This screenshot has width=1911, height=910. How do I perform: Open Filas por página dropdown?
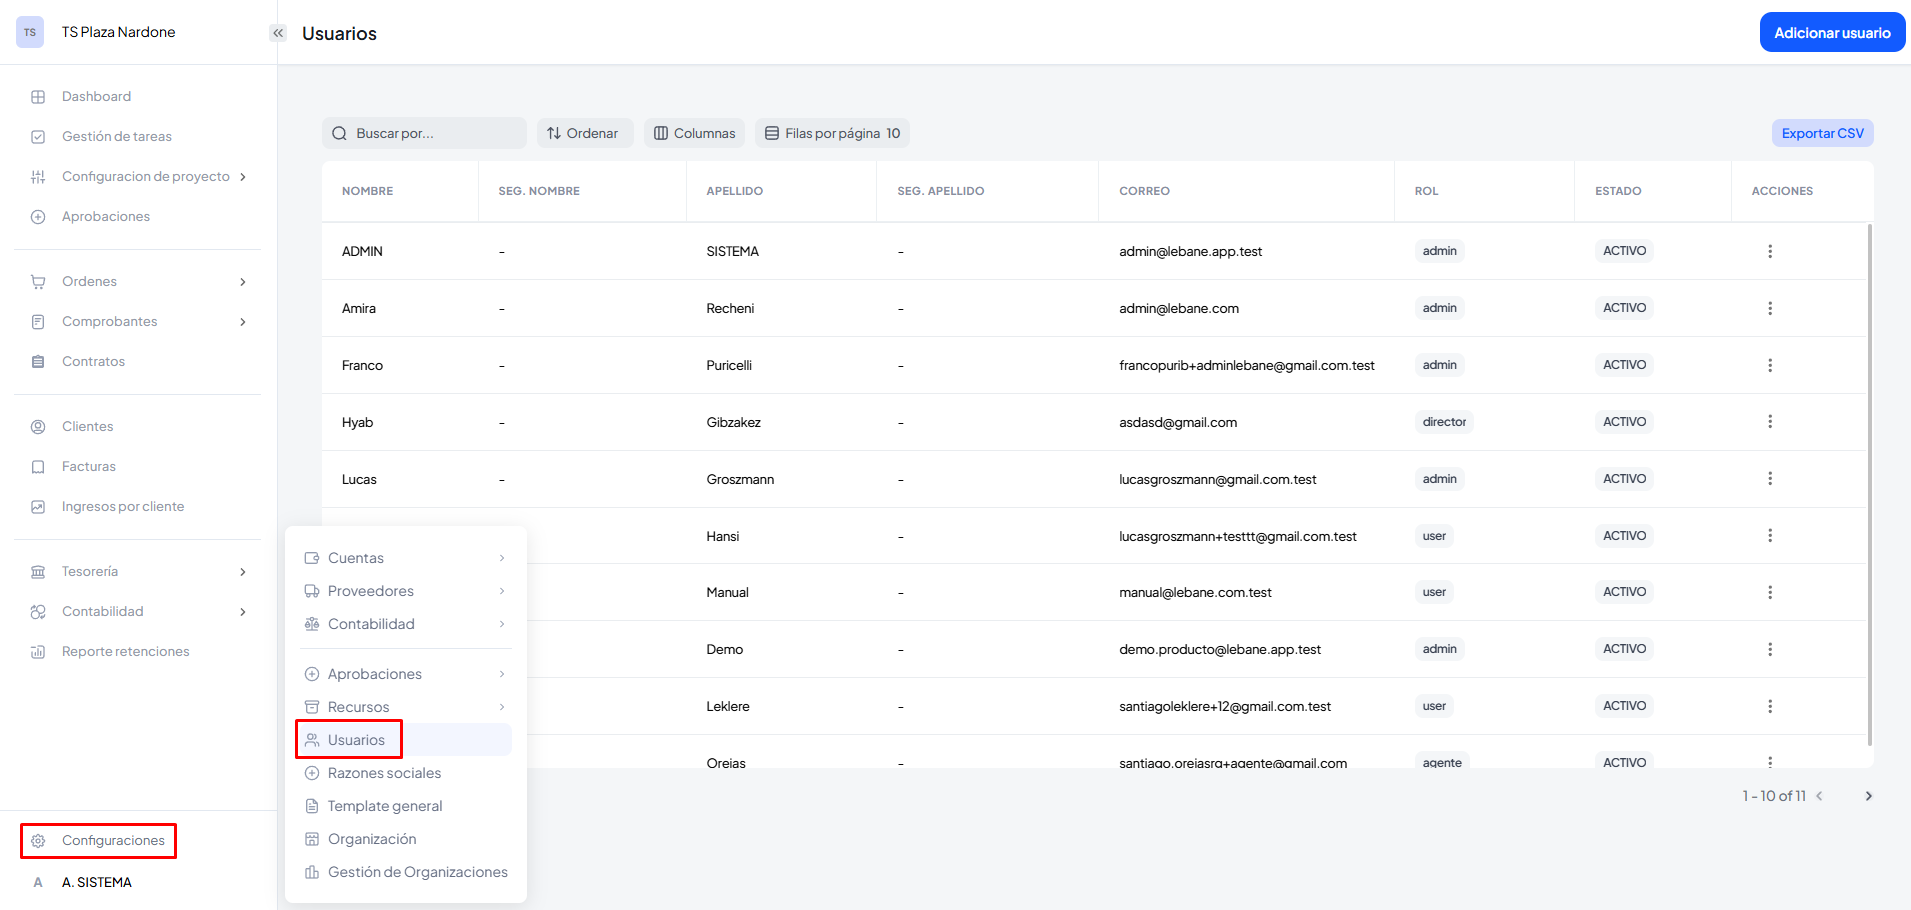832,133
